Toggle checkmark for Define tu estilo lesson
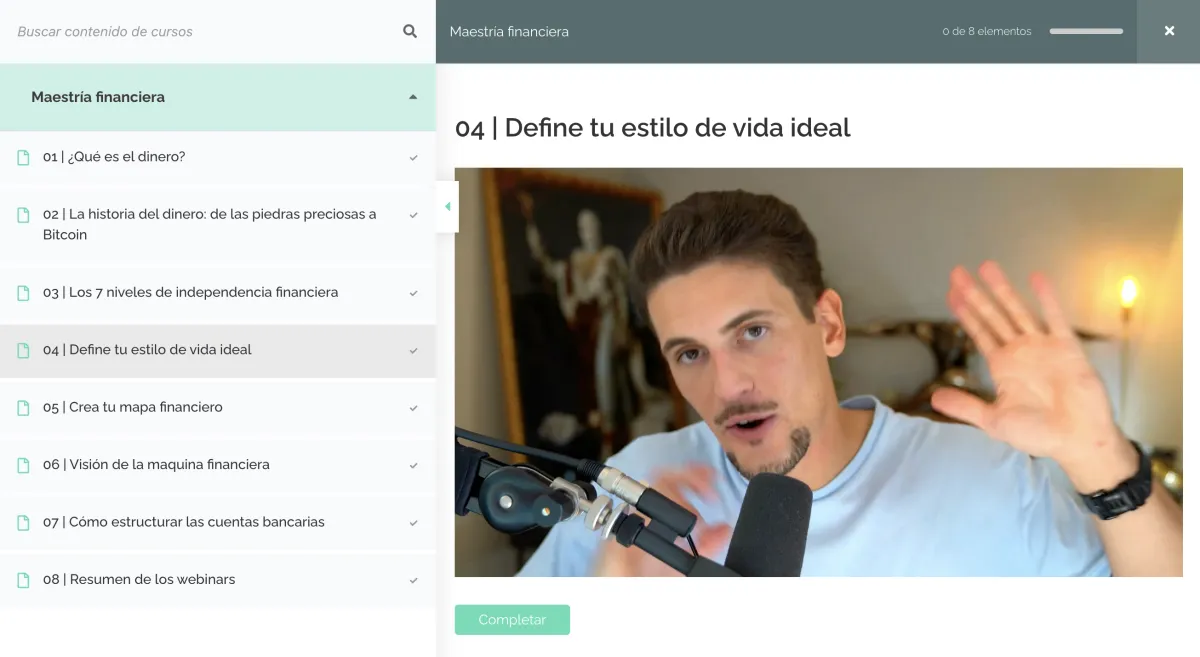The width and height of the screenshot is (1200, 657). pyautogui.click(x=413, y=351)
